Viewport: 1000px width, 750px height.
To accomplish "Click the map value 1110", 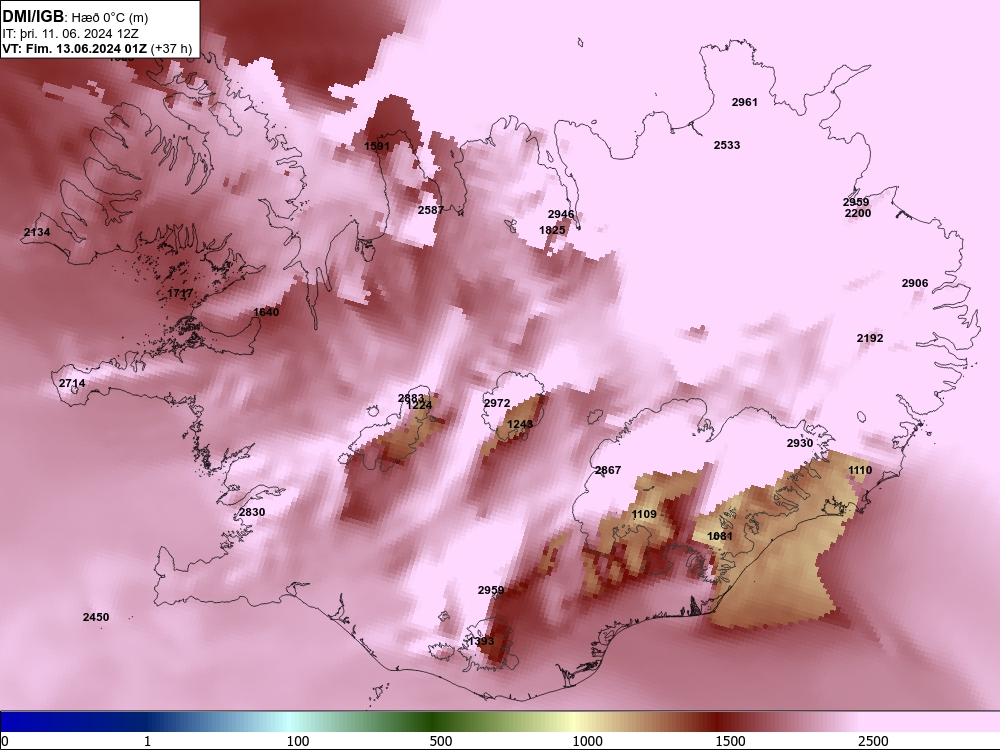I will coord(860,470).
